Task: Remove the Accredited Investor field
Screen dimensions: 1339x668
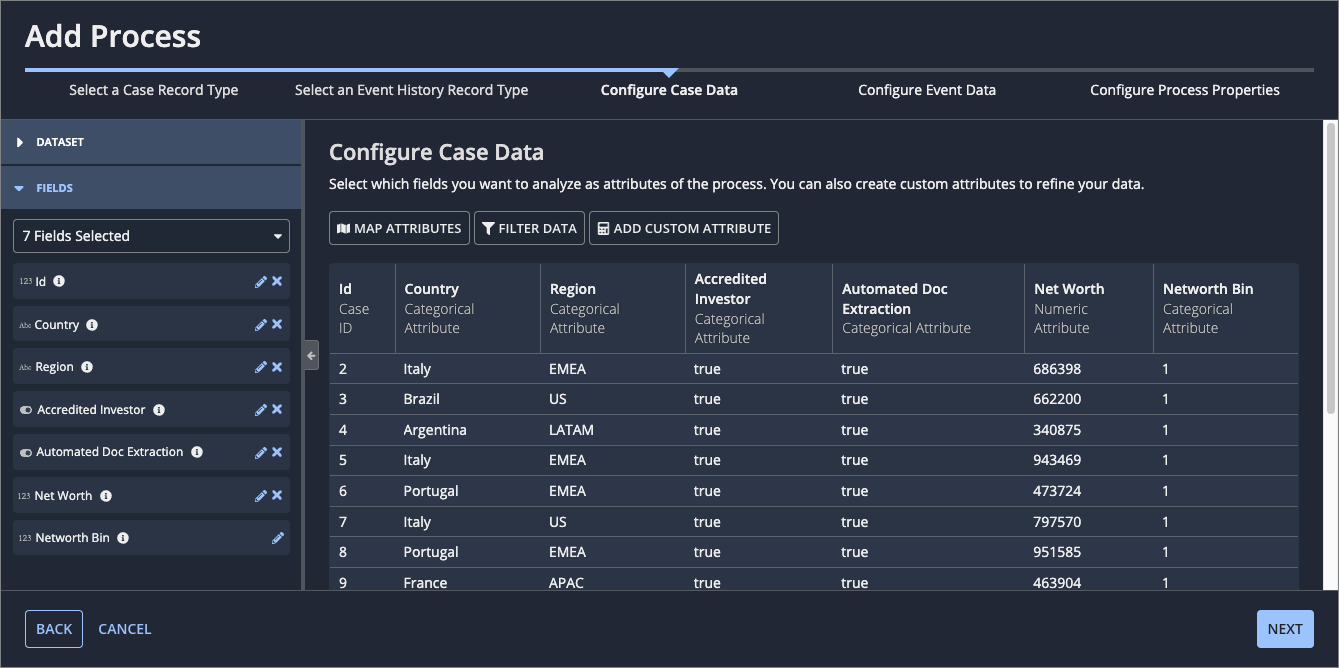Action: click(x=277, y=410)
